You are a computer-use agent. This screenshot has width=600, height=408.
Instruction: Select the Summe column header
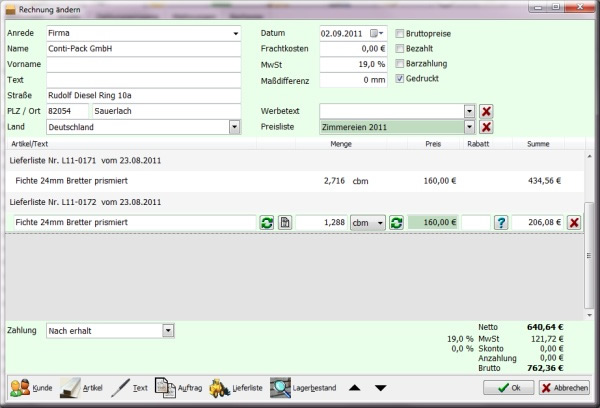(x=538, y=144)
